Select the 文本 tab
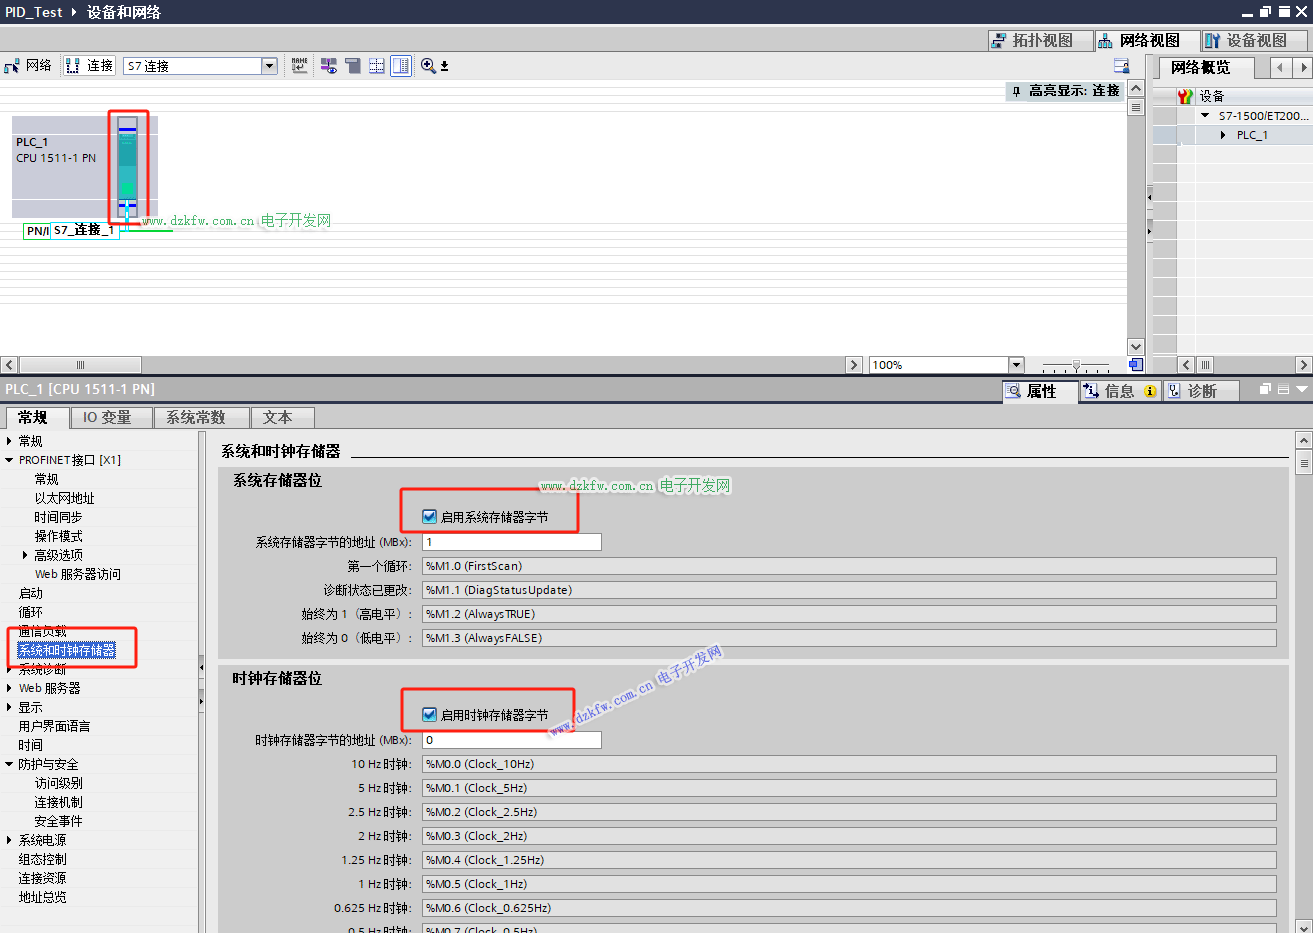Viewport: 1313px width, 933px height. pos(282,418)
